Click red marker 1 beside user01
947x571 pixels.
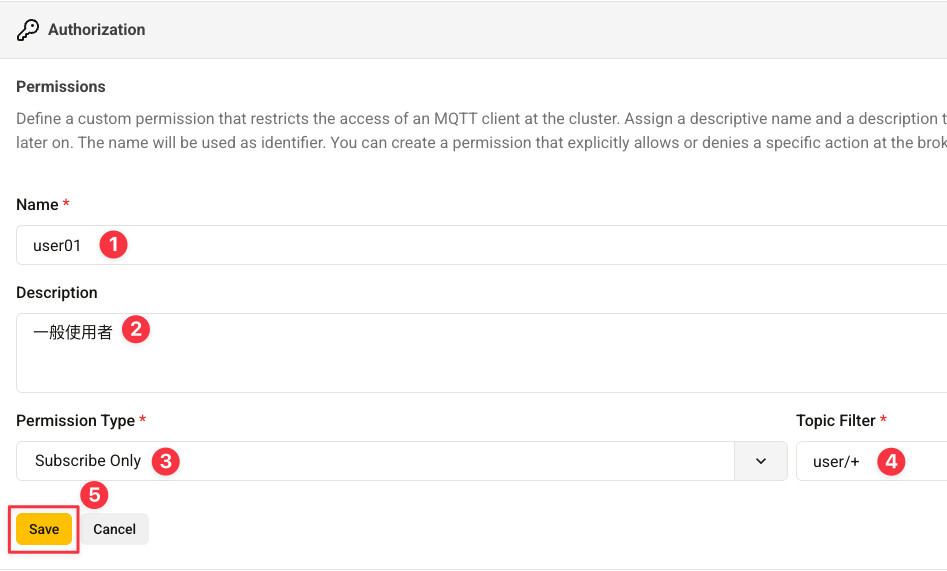[114, 245]
